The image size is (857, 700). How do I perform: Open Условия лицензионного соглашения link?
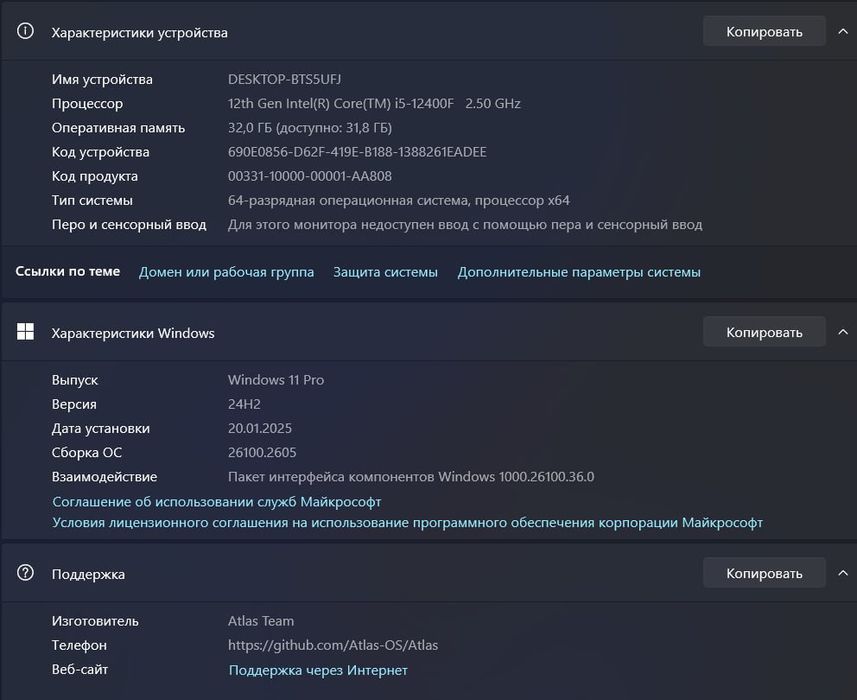pos(407,522)
